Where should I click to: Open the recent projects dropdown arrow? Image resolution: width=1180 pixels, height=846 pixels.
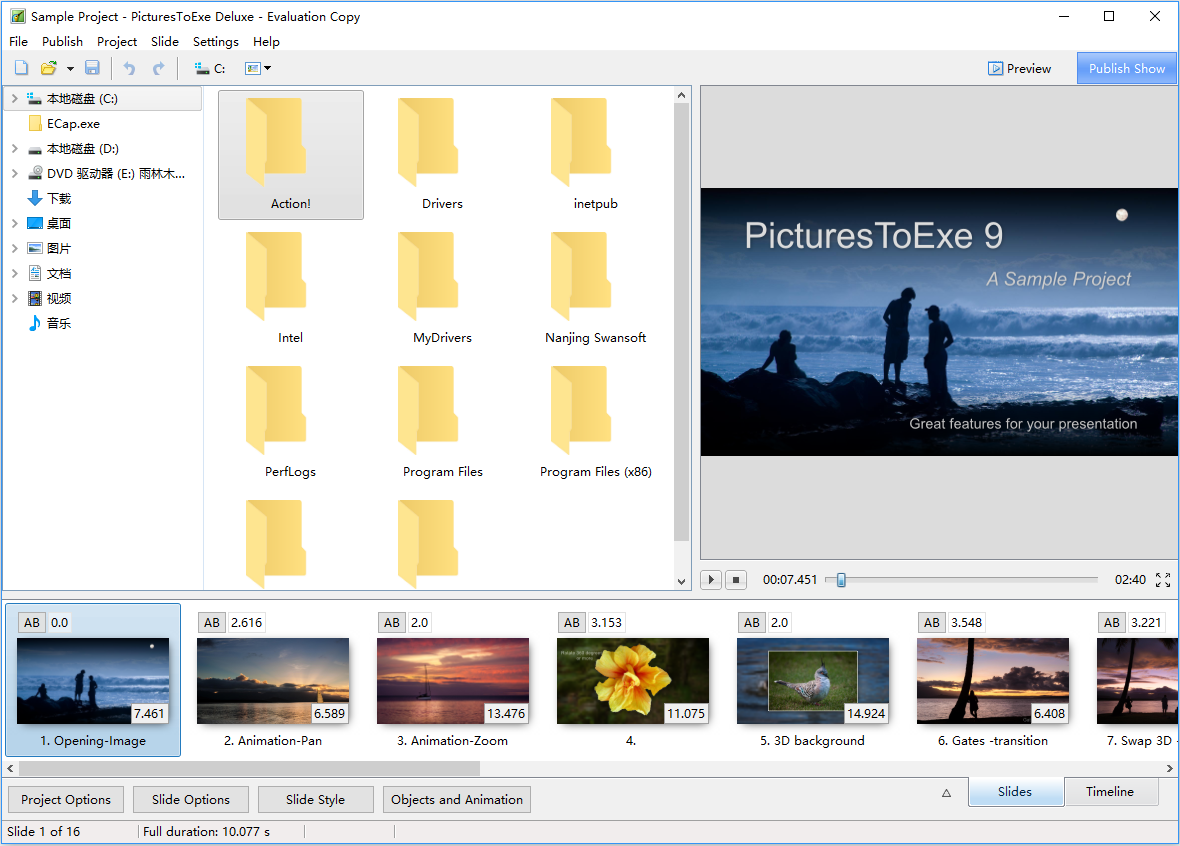pyautogui.click(x=70, y=68)
